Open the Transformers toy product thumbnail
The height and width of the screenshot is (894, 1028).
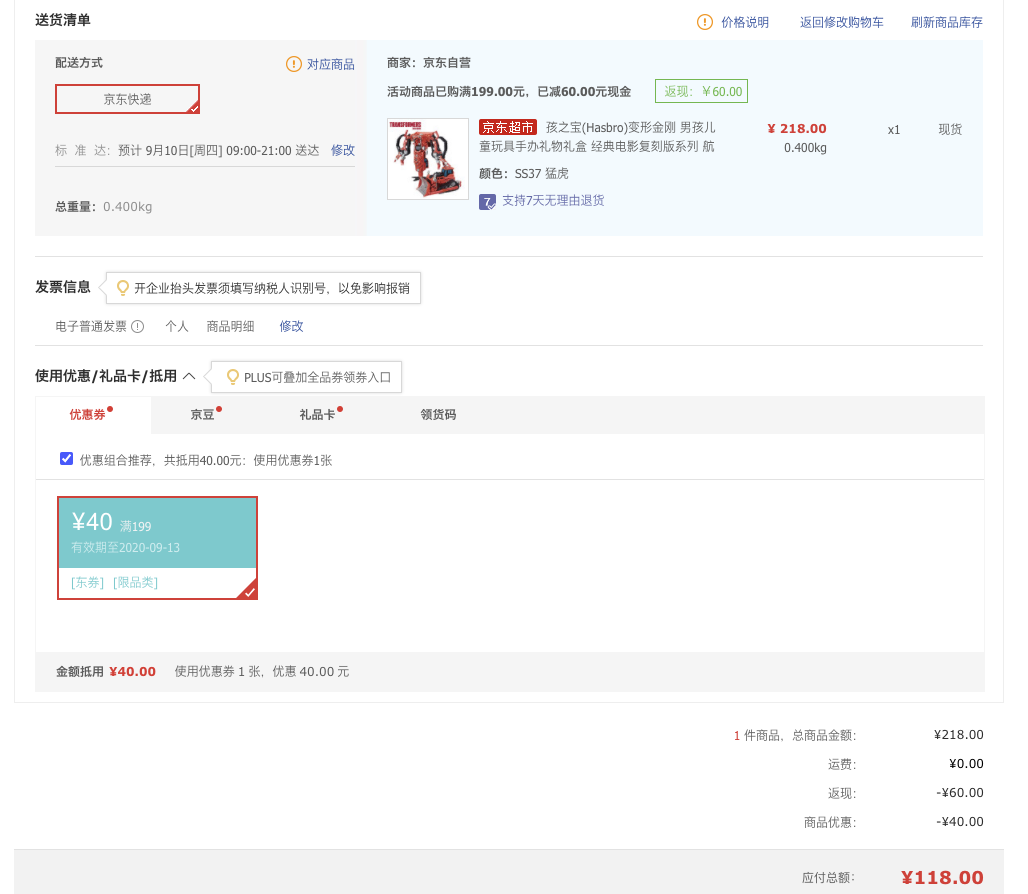pyautogui.click(x=427, y=159)
